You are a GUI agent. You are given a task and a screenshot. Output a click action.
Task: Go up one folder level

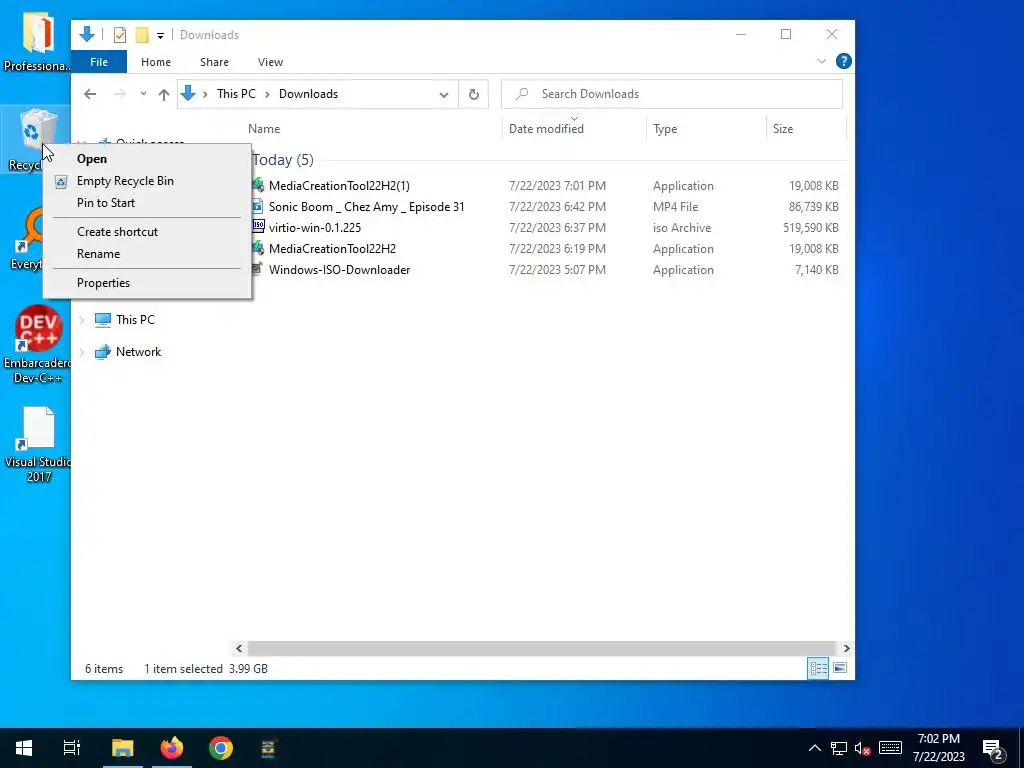tap(164, 94)
